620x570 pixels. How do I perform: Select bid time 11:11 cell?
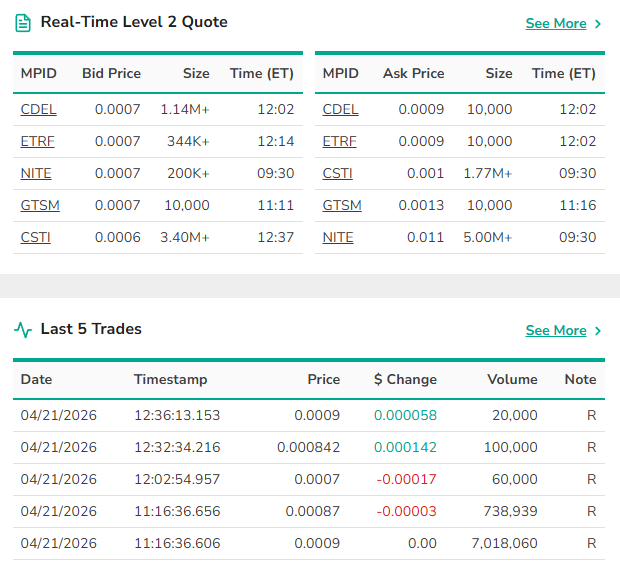[276, 205]
